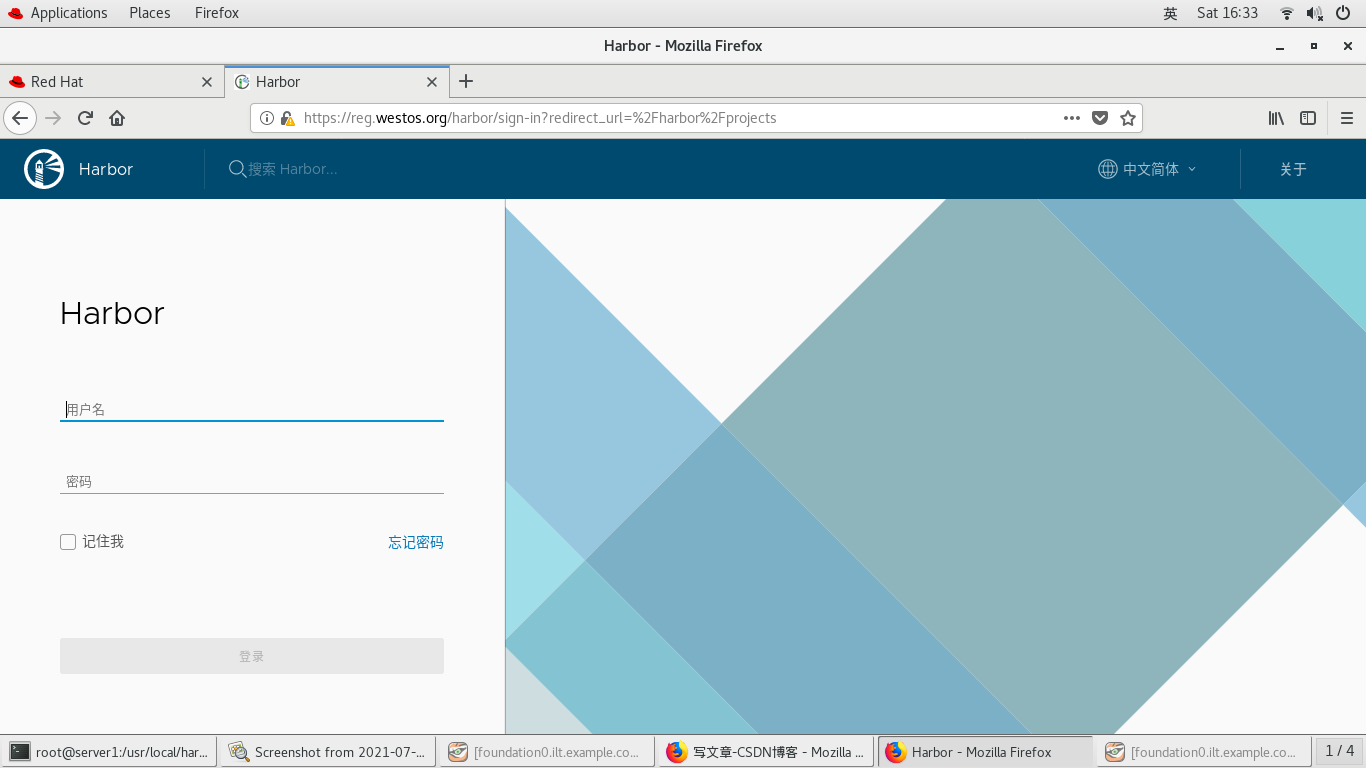Click the padlock warning icon in URL bar

288,118
